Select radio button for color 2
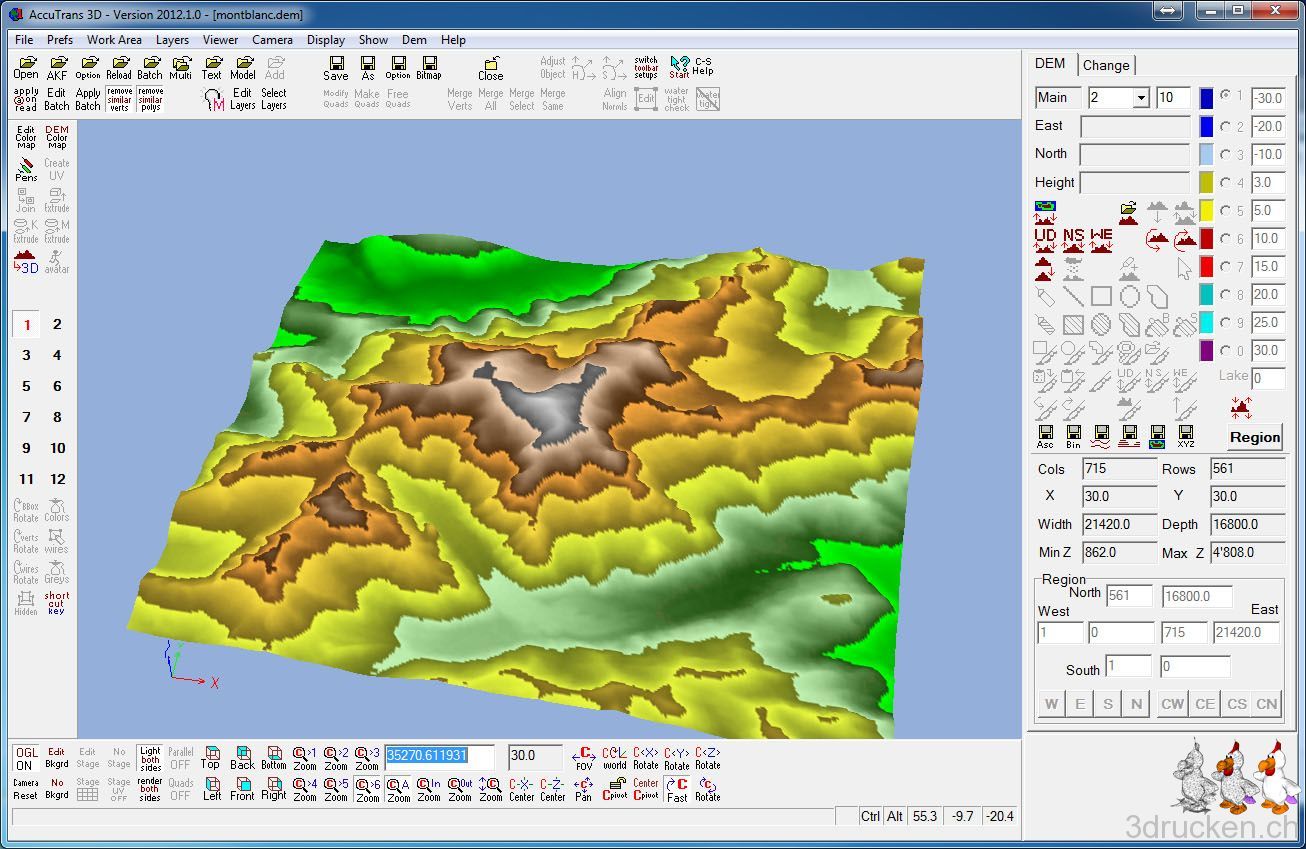1306x849 pixels. click(x=1225, y=127)
